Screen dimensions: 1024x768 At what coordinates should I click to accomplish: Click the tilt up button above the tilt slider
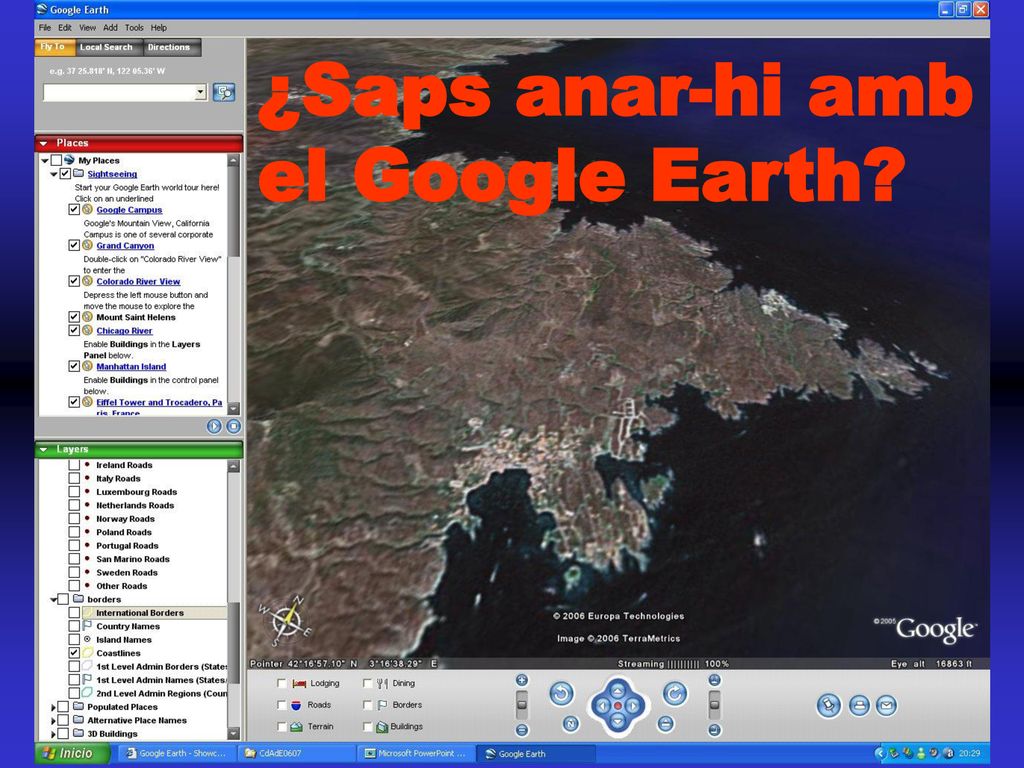click(x=714, y=680)
